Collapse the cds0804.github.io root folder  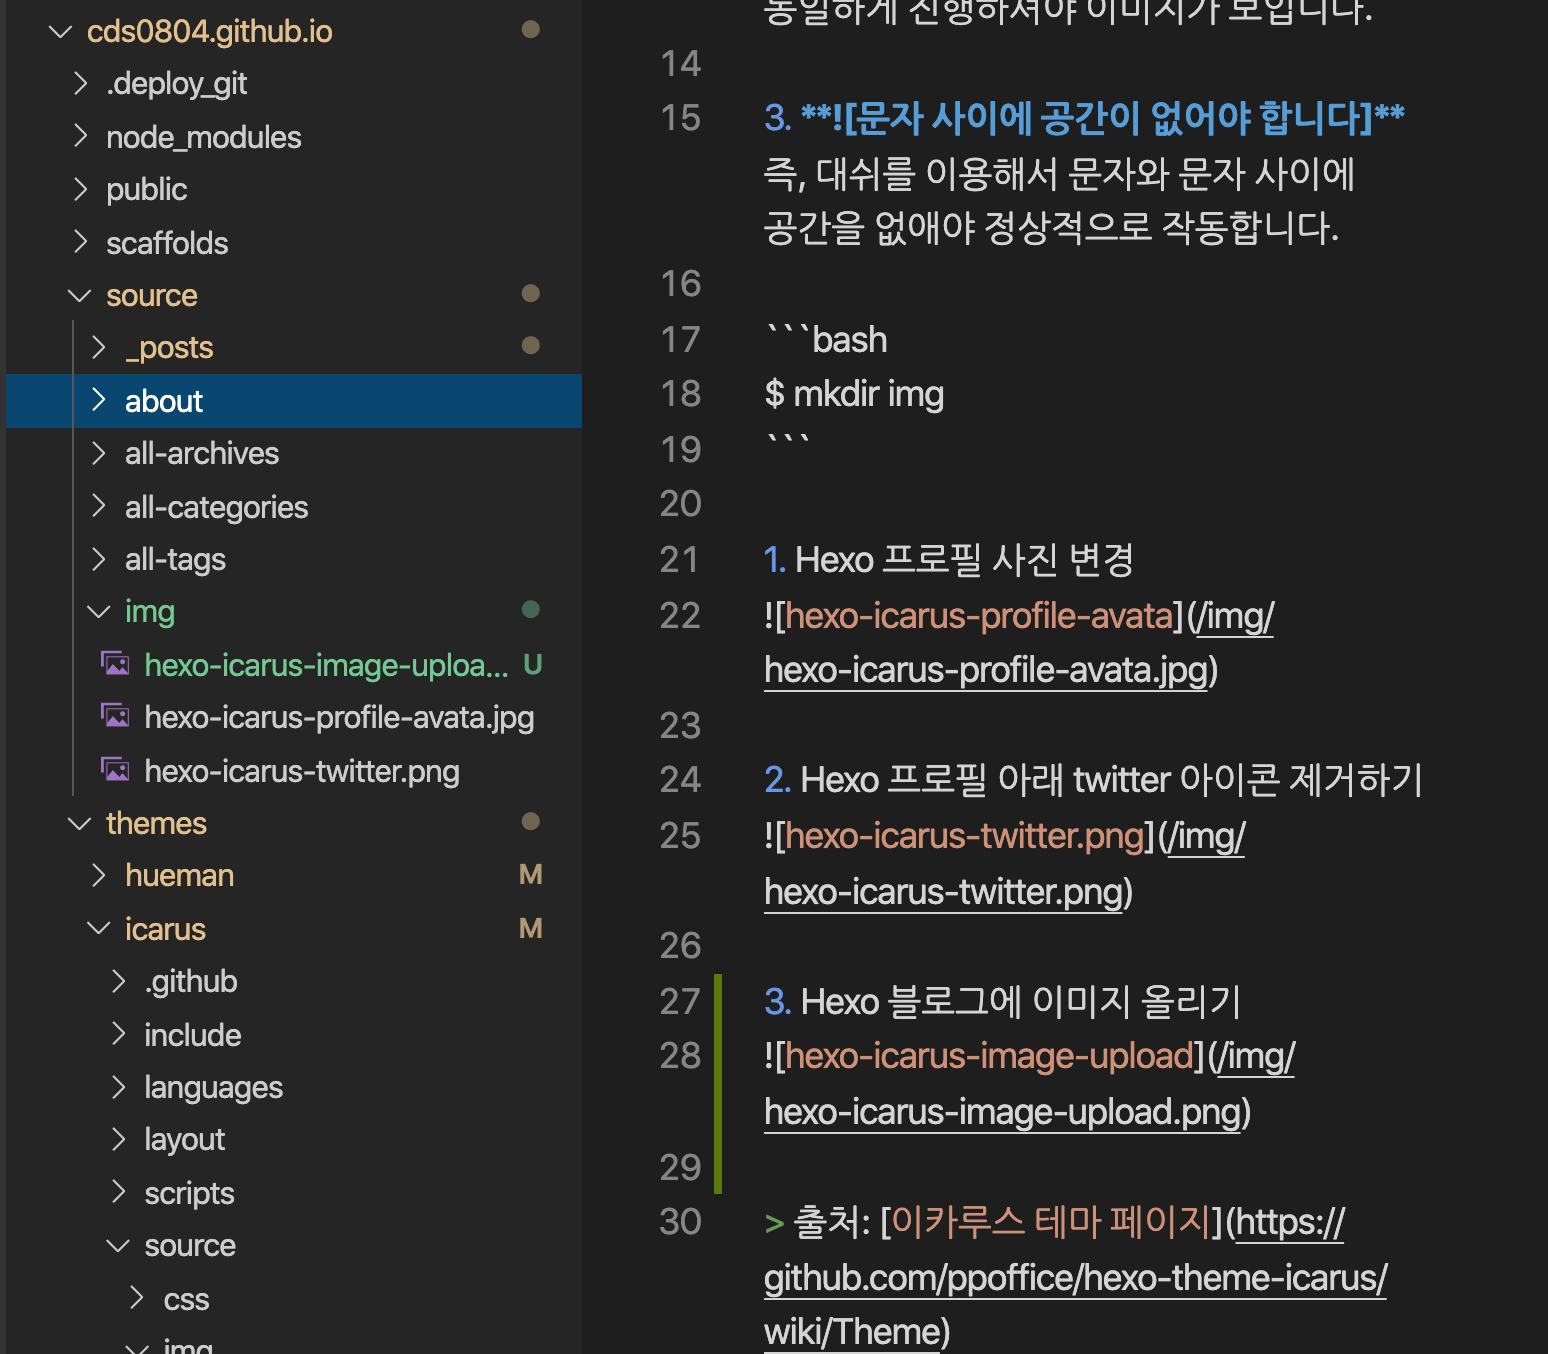61,32
